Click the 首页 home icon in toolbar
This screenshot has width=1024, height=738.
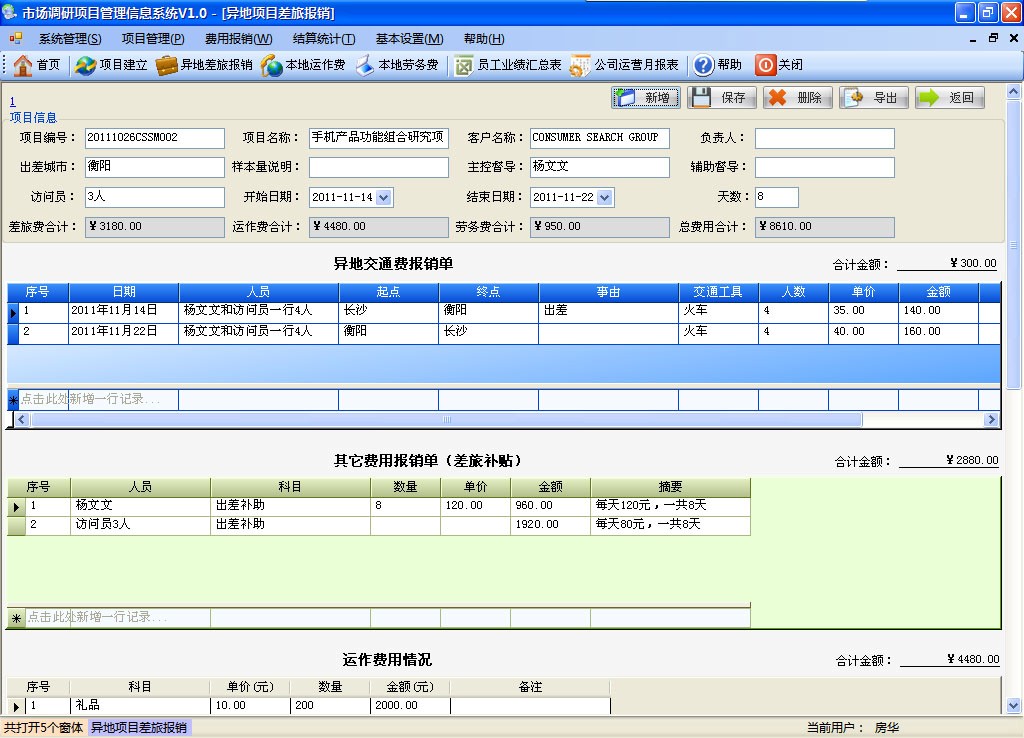pyautogui.click(x=23, y=65)
